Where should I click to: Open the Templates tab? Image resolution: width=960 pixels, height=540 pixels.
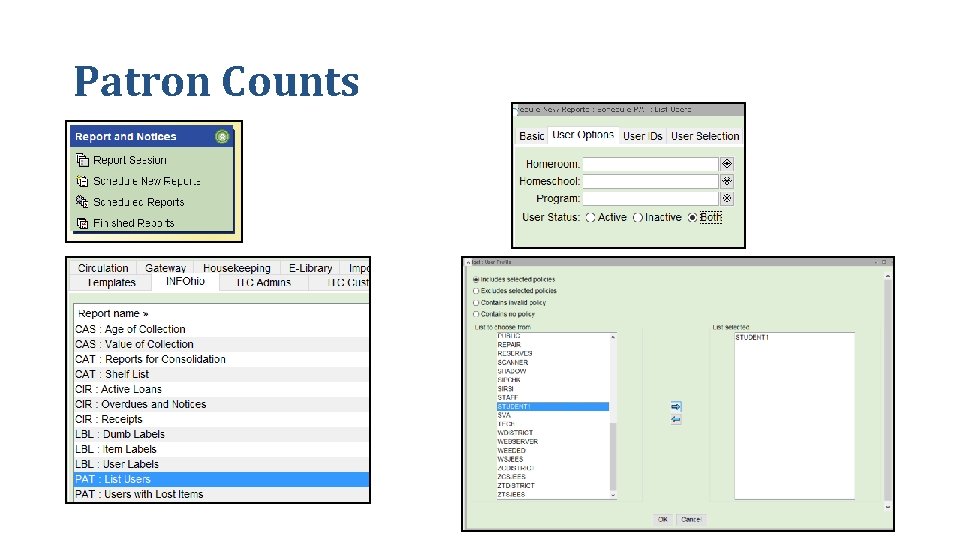pos(111,282)
